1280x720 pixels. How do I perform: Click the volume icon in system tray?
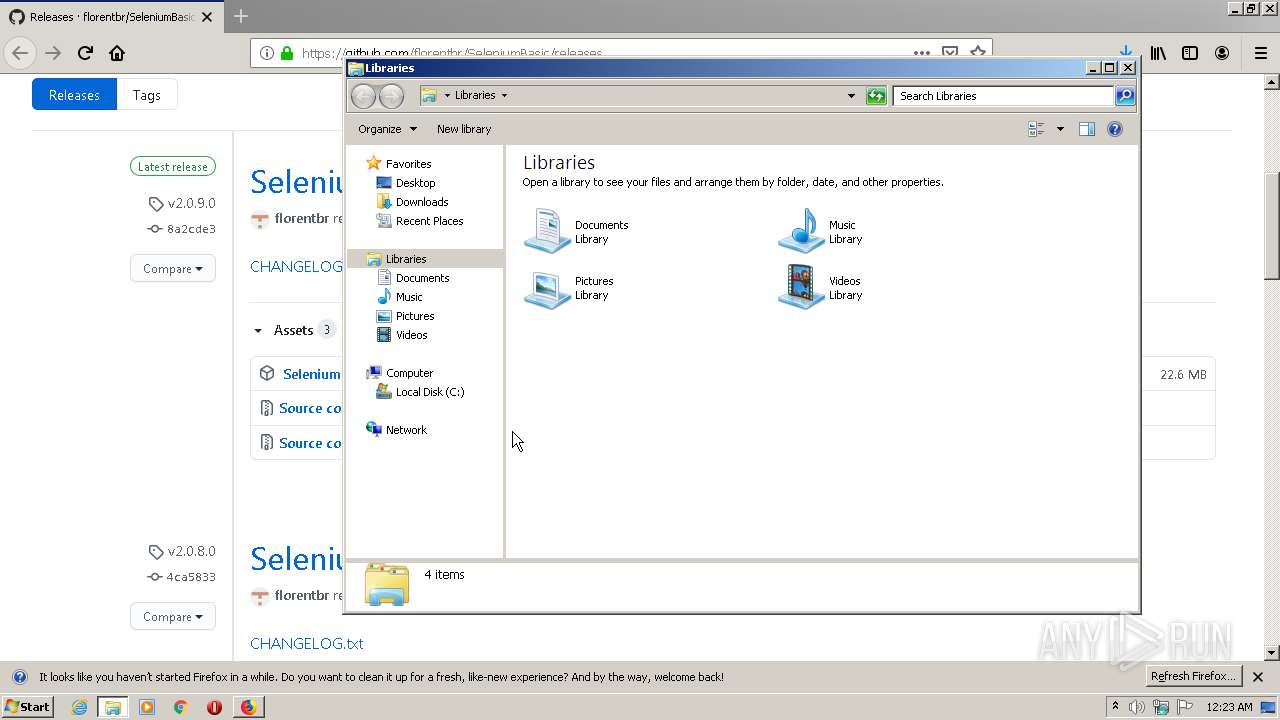pyautogui.click(x=1137, y=707)
